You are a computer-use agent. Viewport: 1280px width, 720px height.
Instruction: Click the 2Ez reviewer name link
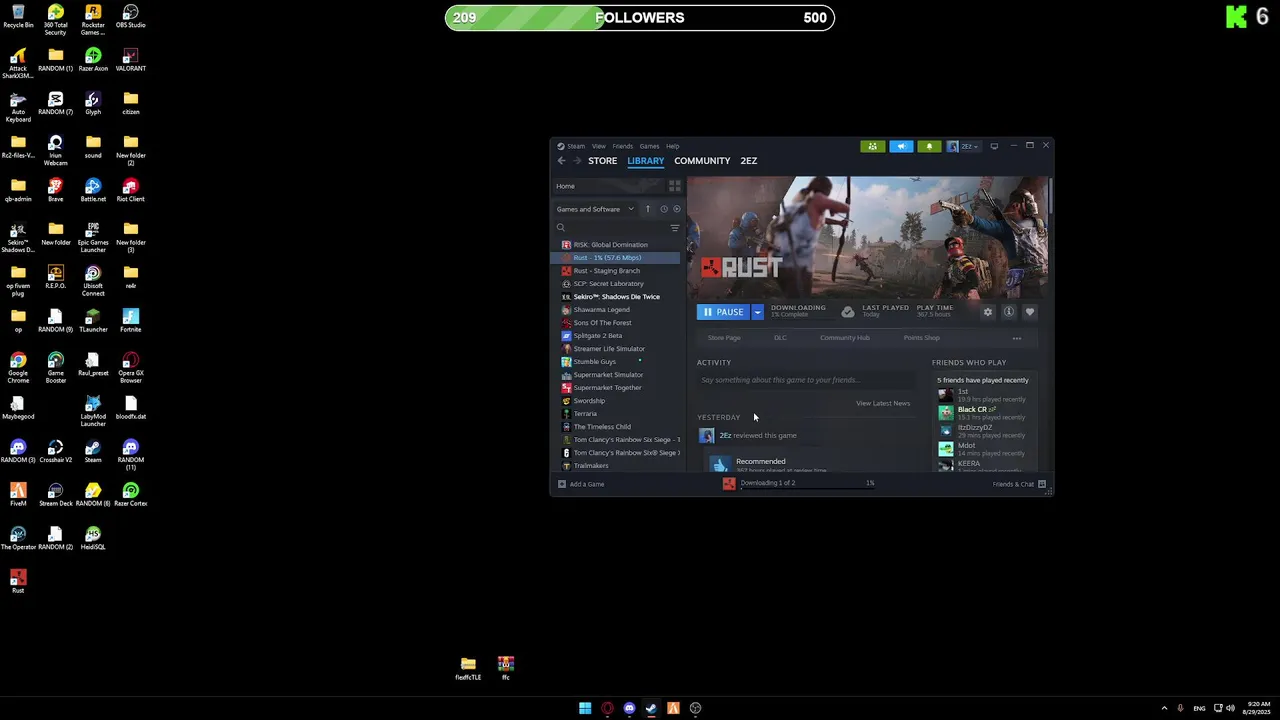(725, 436)
